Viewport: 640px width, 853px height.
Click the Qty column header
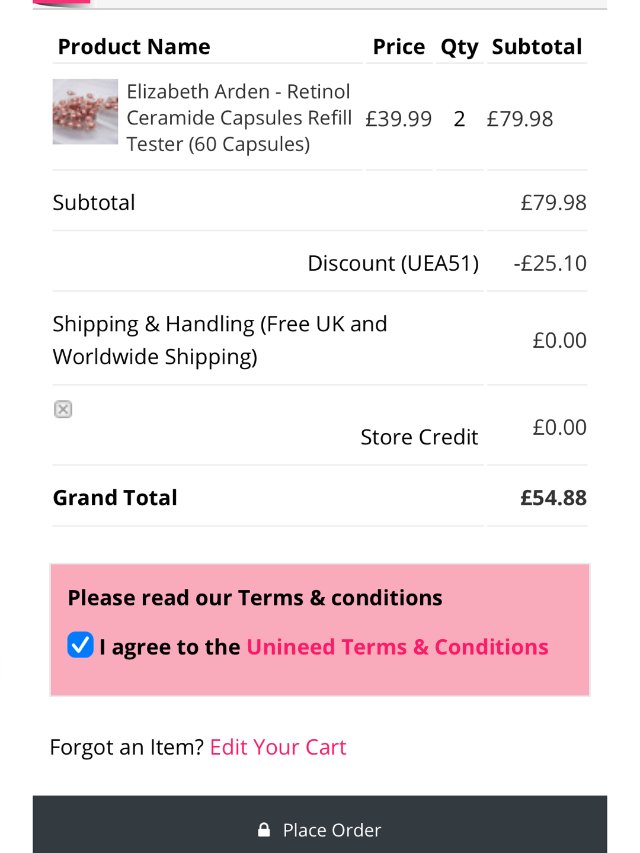click(x=459, y=47)
